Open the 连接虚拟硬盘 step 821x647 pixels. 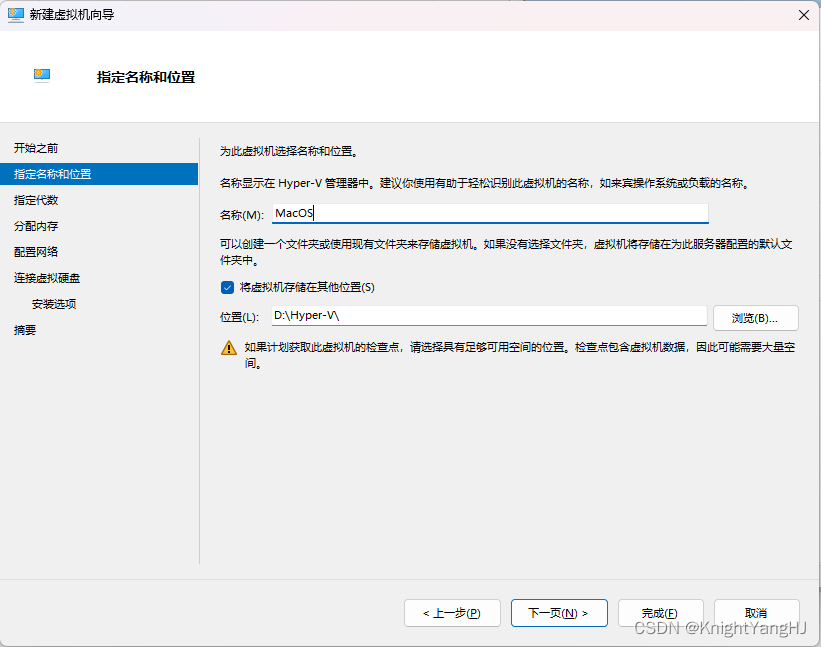click(47, 278)
